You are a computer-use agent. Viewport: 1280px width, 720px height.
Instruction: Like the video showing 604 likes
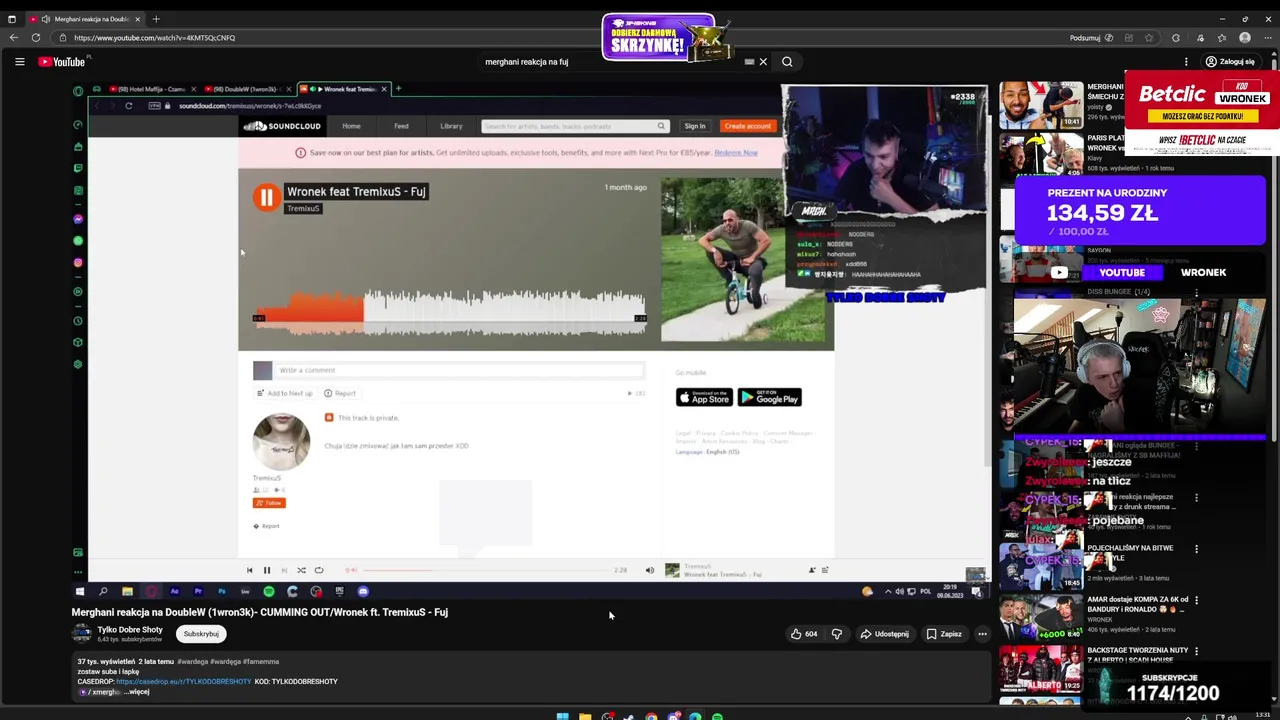pyautogui.click(x=804, y=634)
